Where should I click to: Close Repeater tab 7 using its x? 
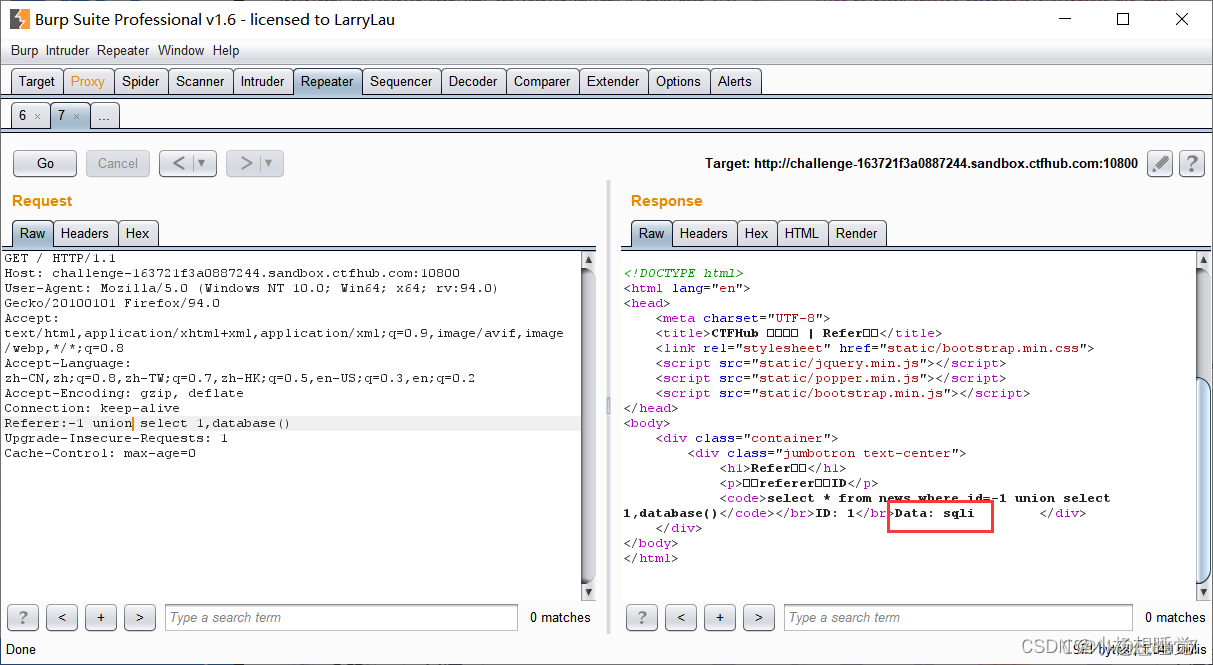pyautogui.click(x=76, y=116)
